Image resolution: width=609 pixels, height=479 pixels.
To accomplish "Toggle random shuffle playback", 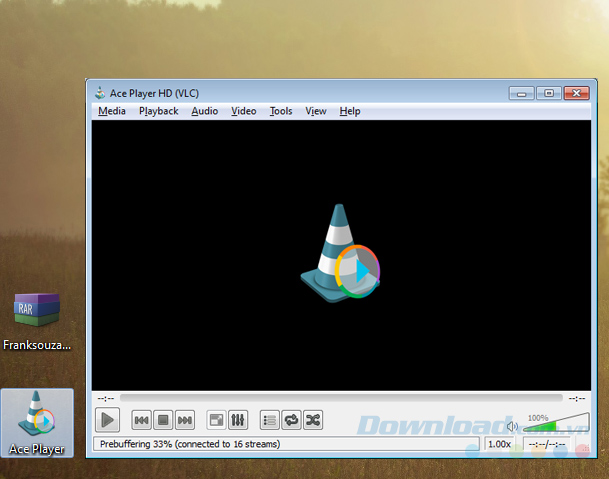I will pos(313,420).
